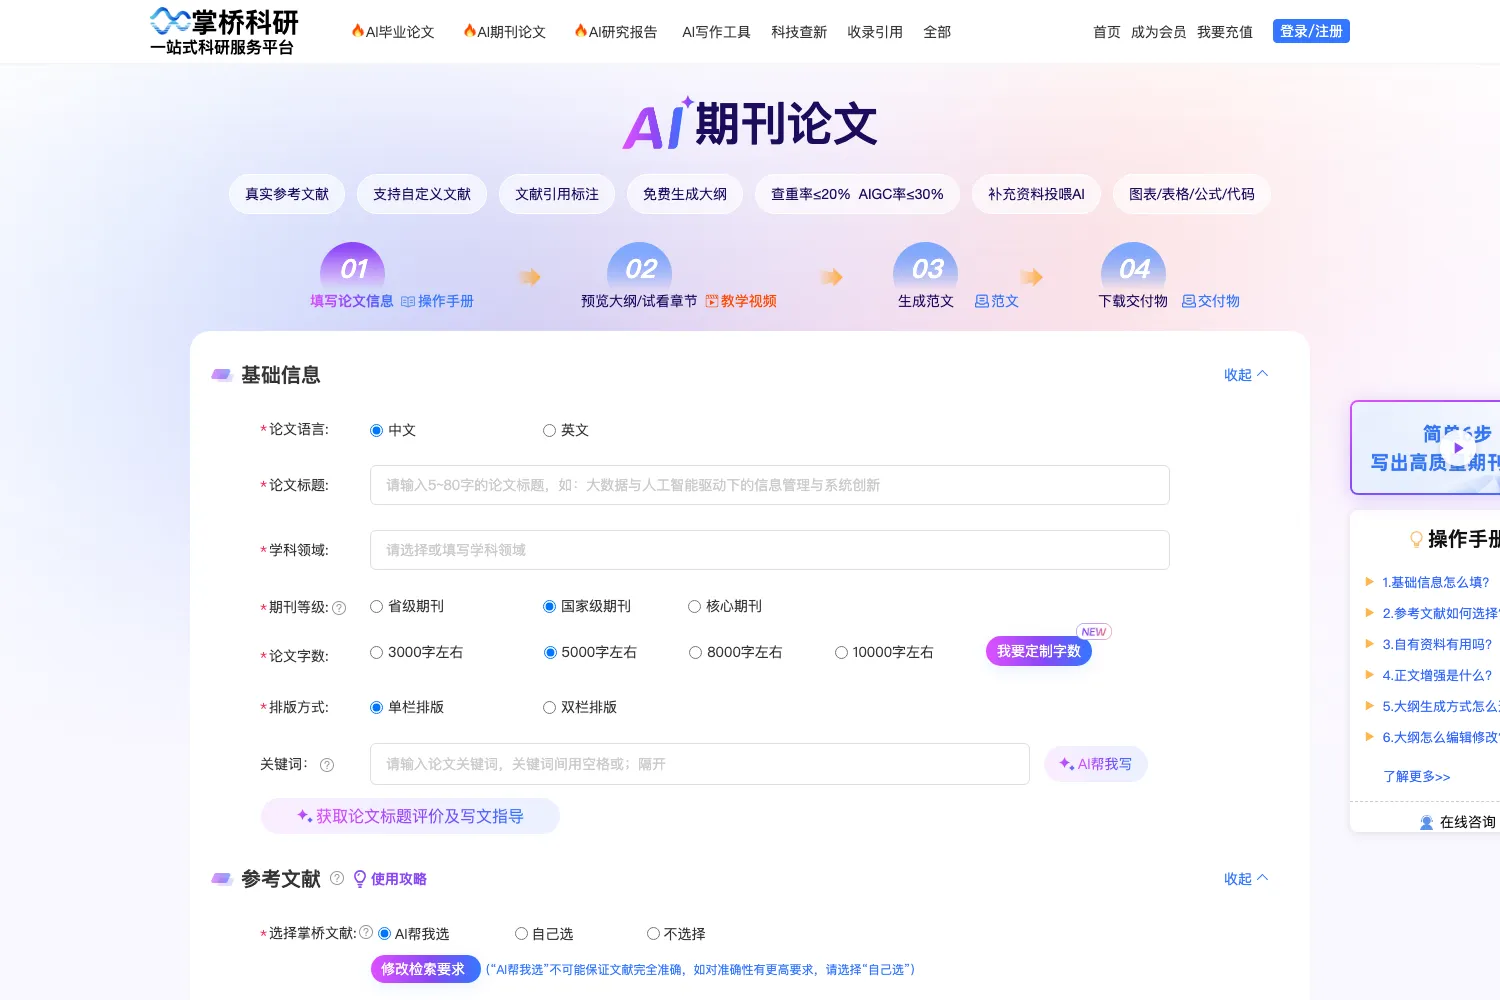The image size is (1500, 1000).
Task: Open the AI期刊论文 nav menu
Action: (x=504, y=32)
